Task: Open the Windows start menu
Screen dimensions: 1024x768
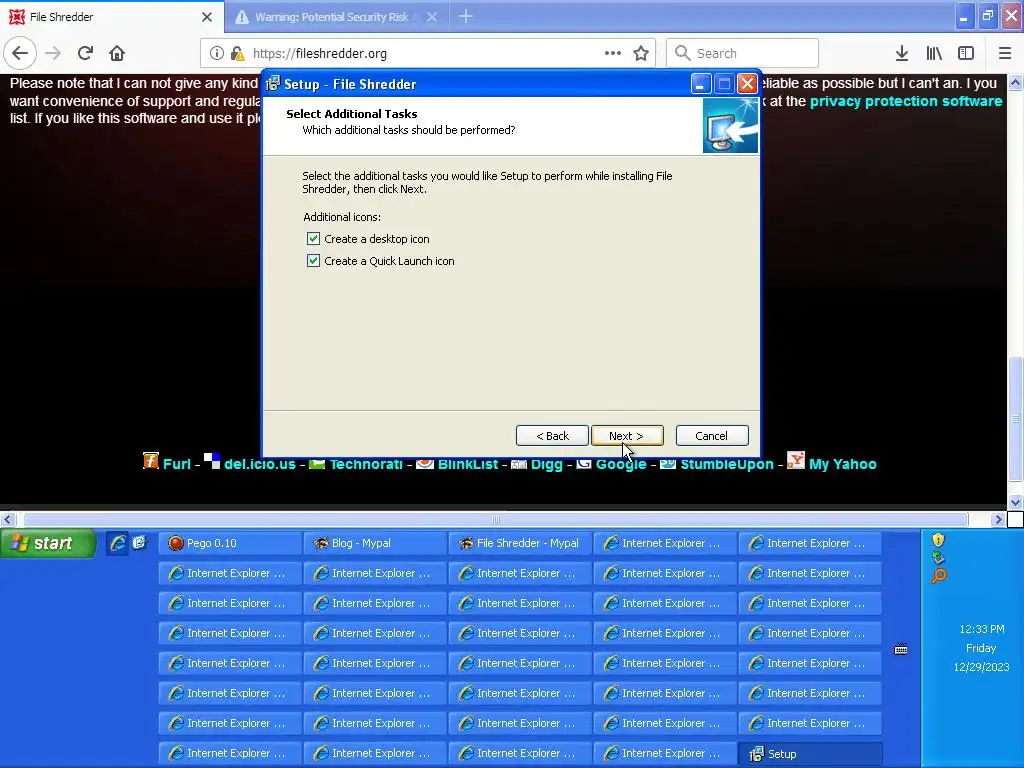Action: (x=48, y=543)
